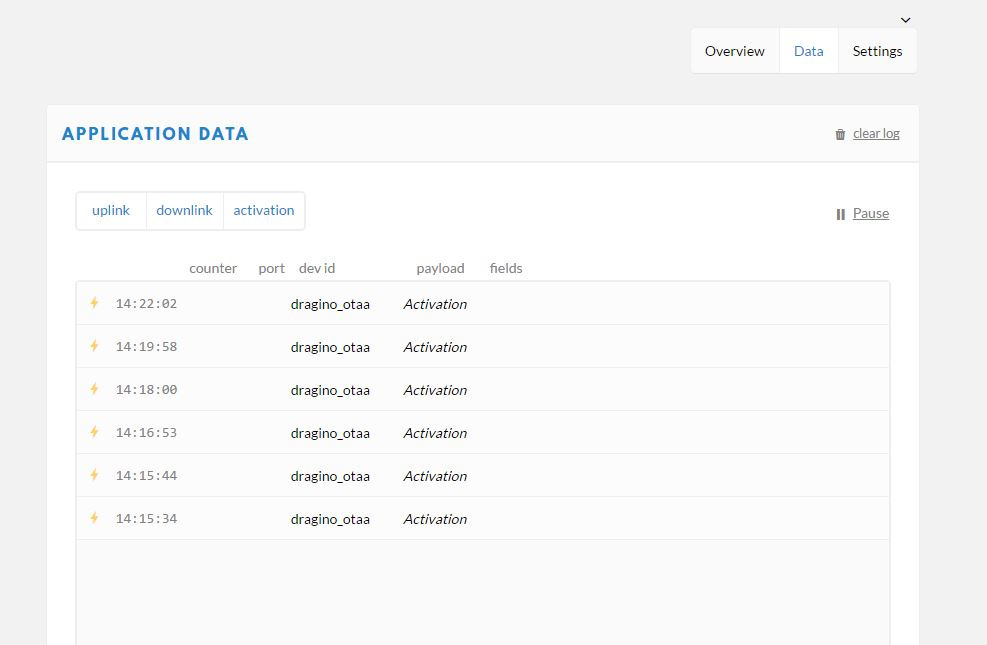Screen dimensions: 987x645
Task: Click lightning icon on 14:22:02 activation row
Action: (x=95, y=303)
